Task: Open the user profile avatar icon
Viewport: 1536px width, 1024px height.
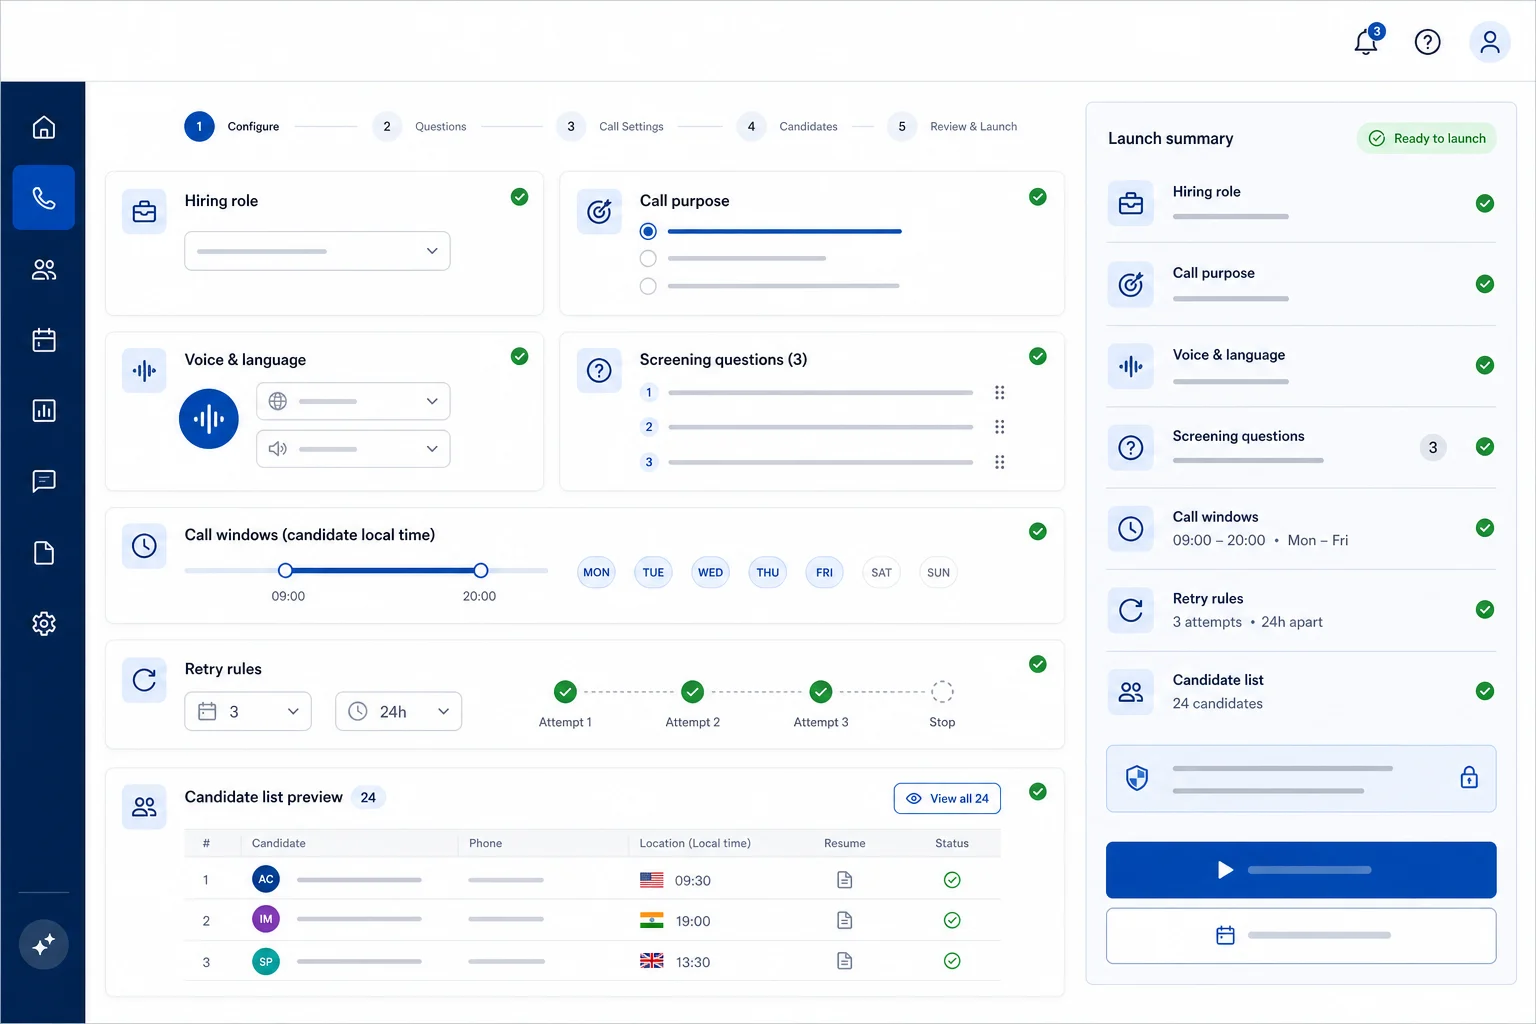Action: tap(1489, 42)
